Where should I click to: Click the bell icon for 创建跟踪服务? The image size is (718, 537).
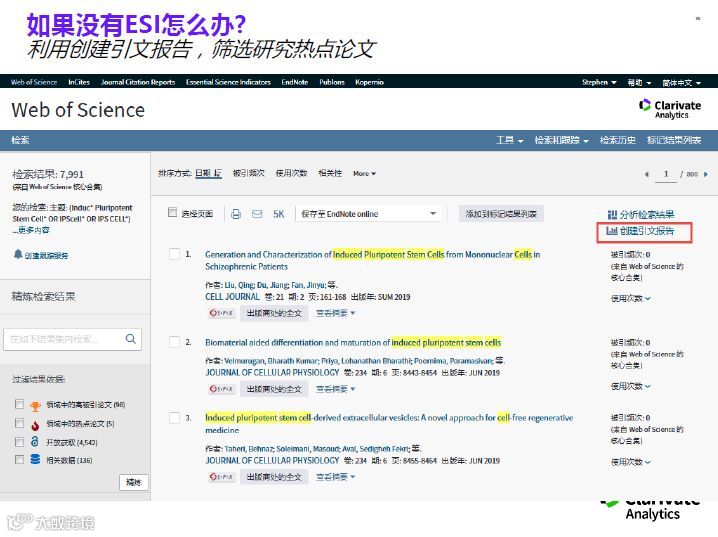pos(18,254)
